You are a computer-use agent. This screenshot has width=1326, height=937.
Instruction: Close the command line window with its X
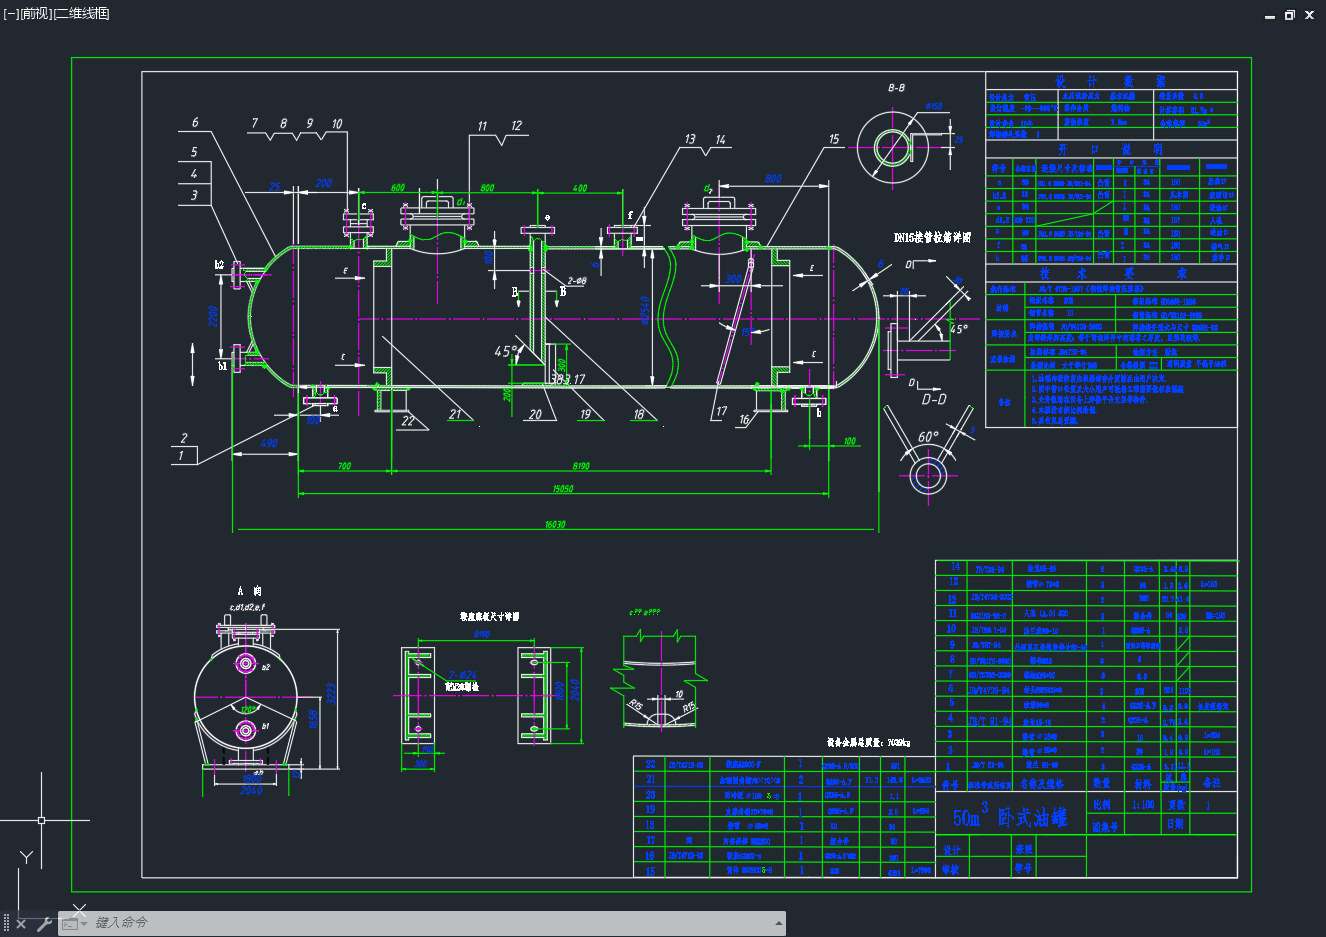pyautogui.click(x=21, y=923)
